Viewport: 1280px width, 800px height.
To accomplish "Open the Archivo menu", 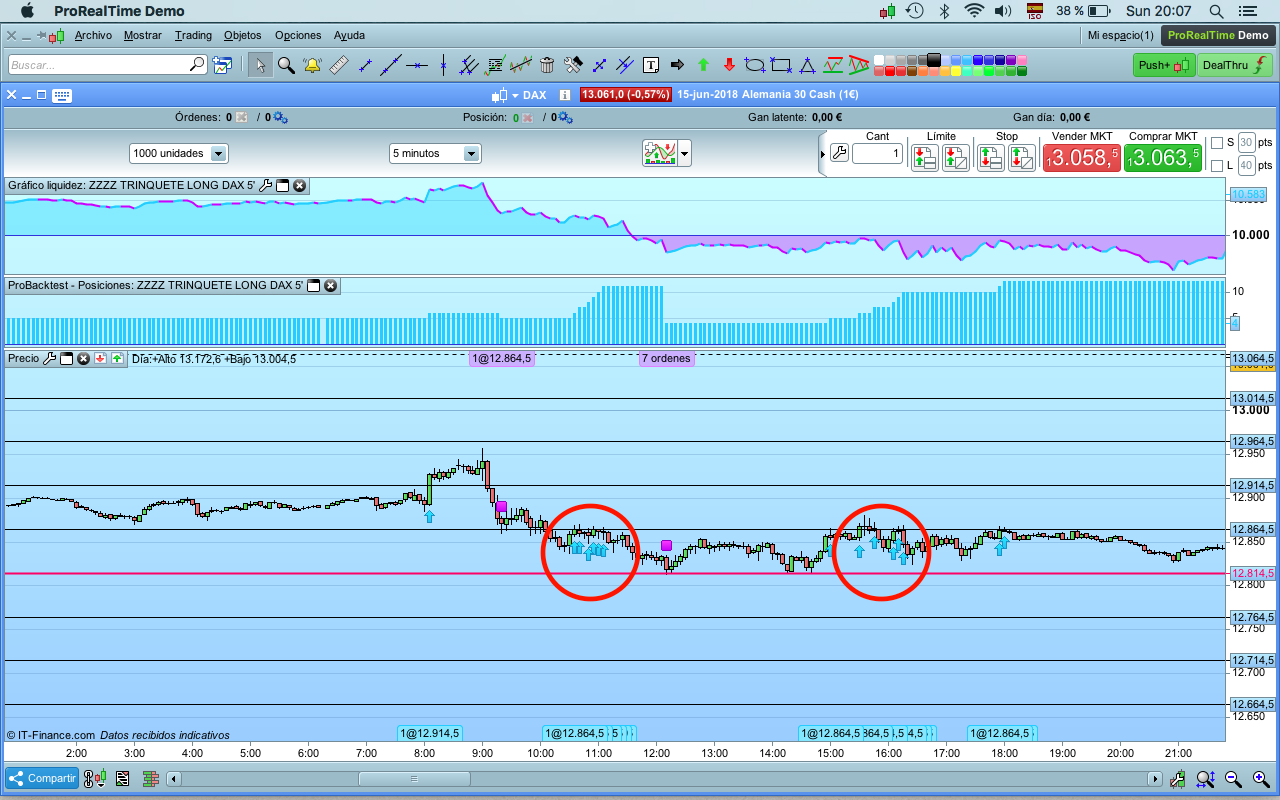I will [x=93, y=35].
